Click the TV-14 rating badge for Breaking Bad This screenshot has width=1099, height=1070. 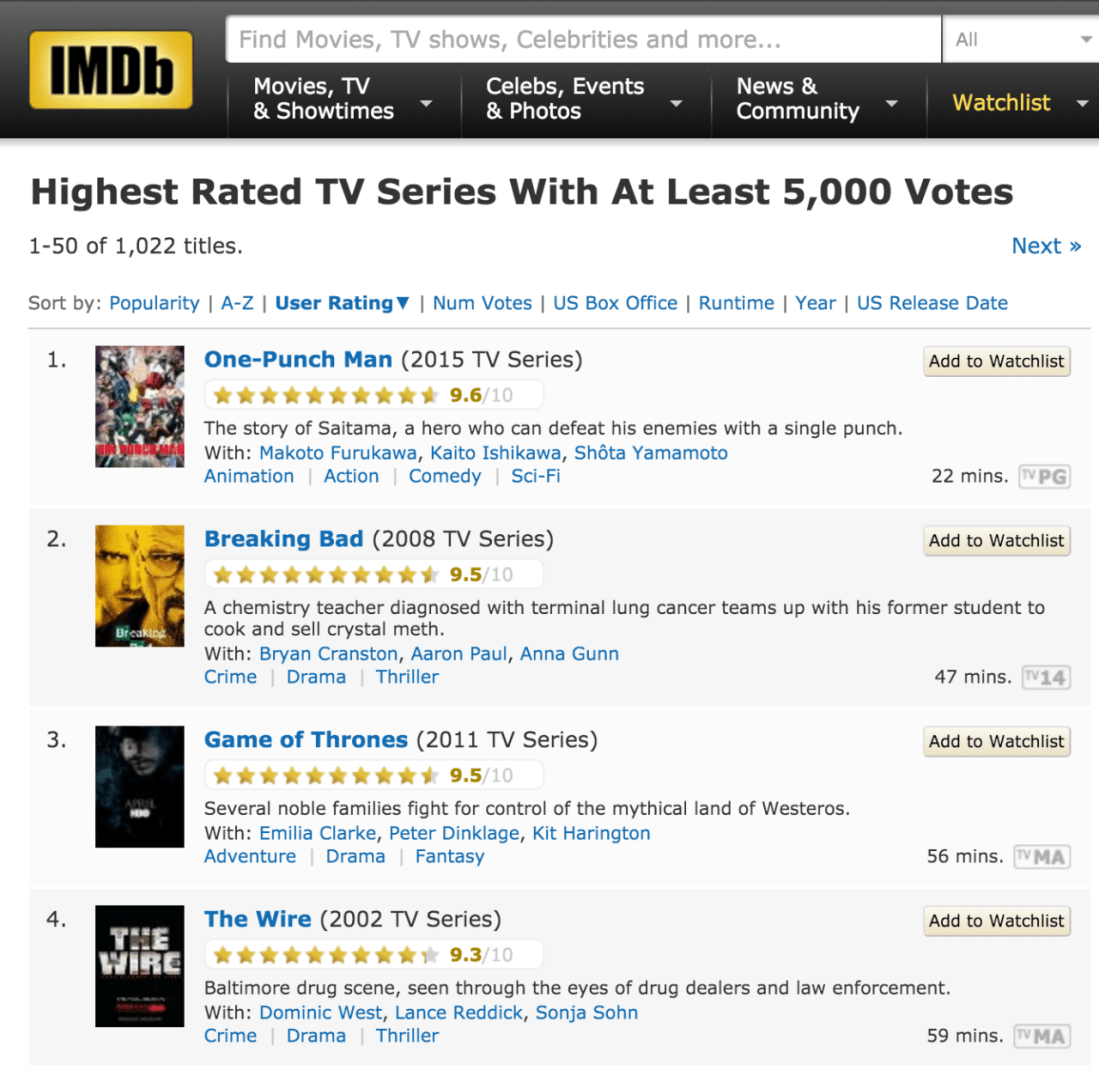coord(1046,677)
